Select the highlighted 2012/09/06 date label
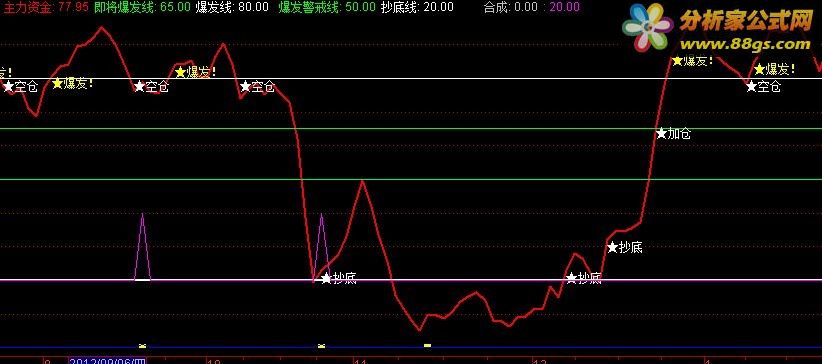 tap(107, 361)
